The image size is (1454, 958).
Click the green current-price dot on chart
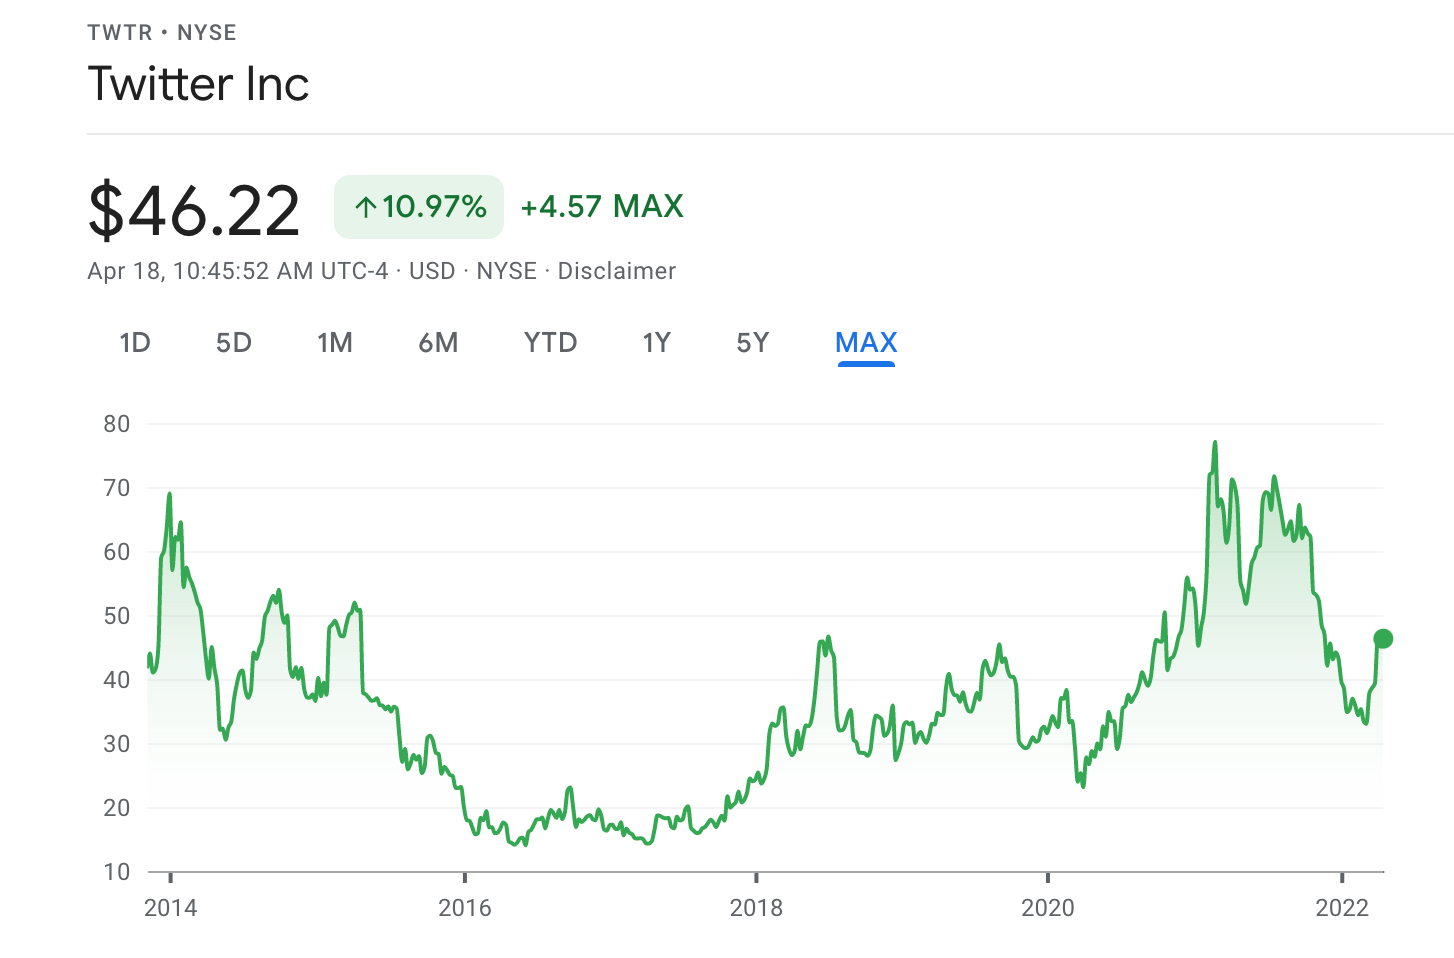[x=1383, y=639]
